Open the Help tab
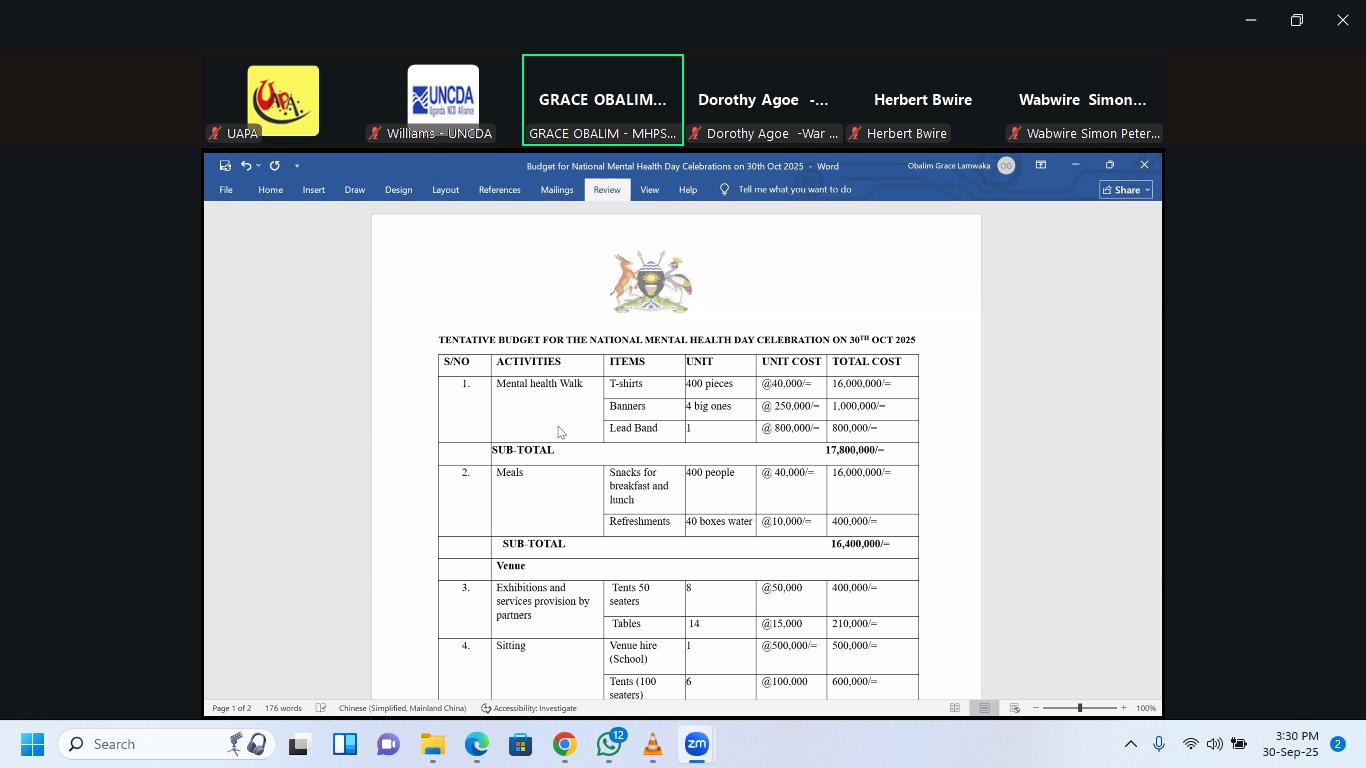Image resolution: width=1366 pixels, height=768 pixels. [688, 190]
